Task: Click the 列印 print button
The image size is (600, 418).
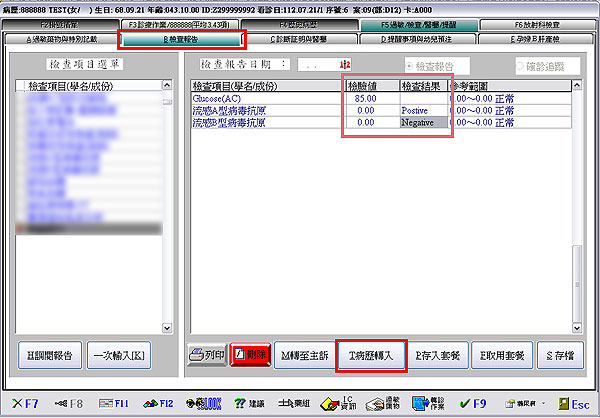Action: pyautogui.click(x=207, y=356)
